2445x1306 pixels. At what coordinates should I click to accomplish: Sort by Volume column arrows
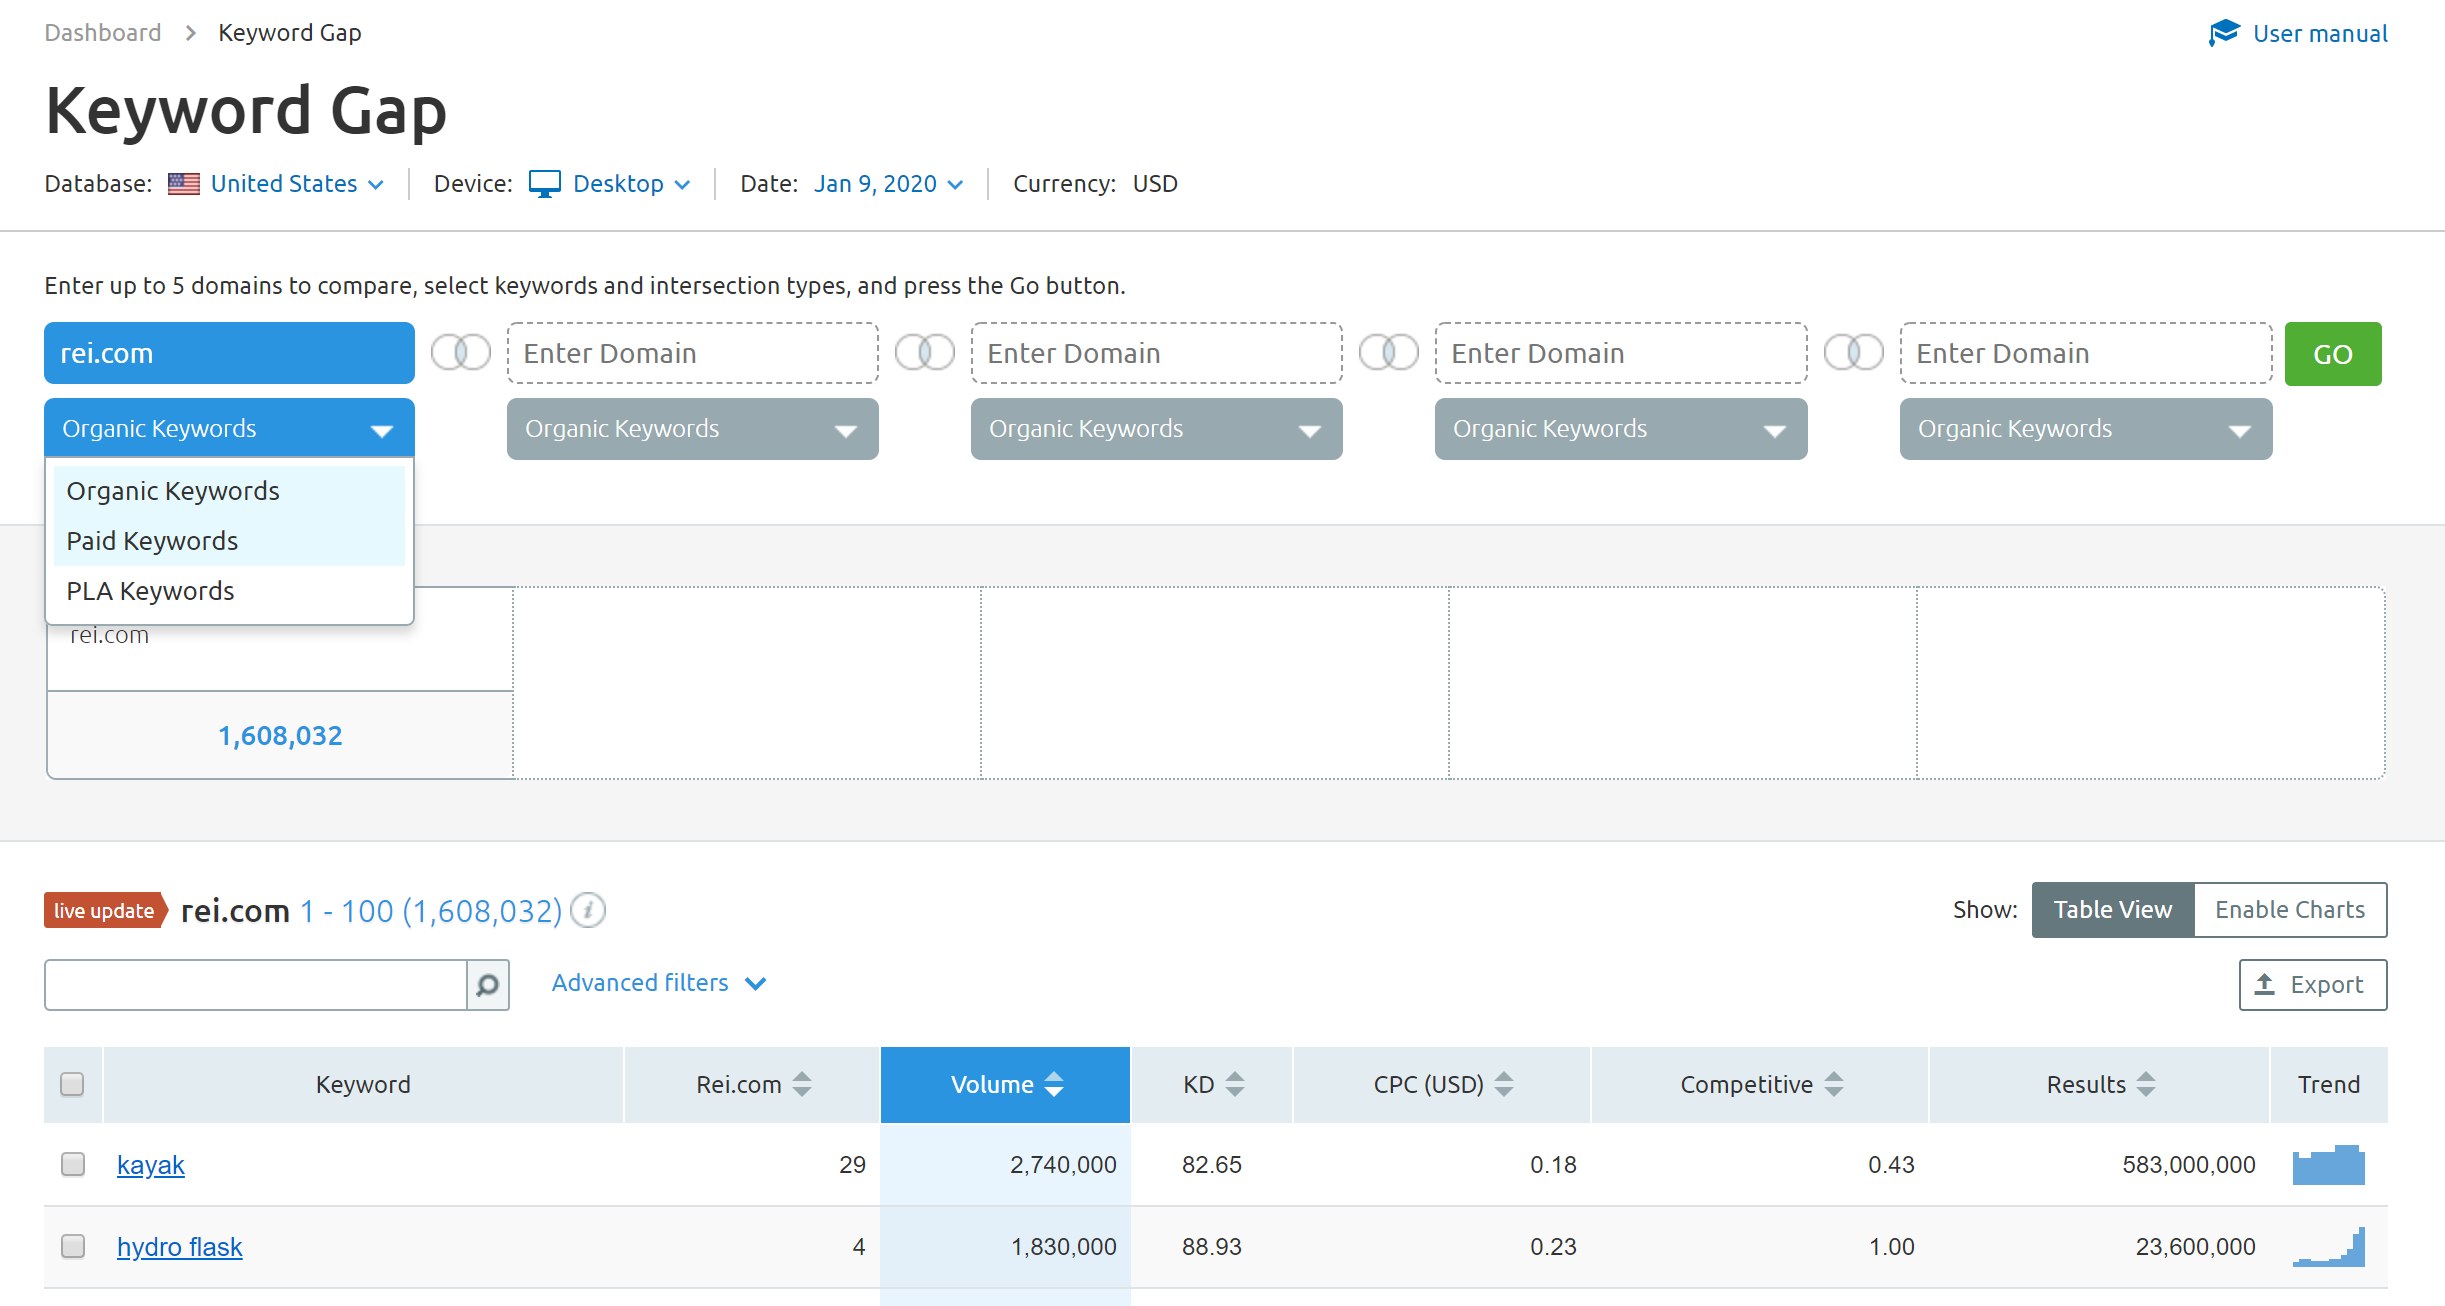click(x=1054, y=1084)
